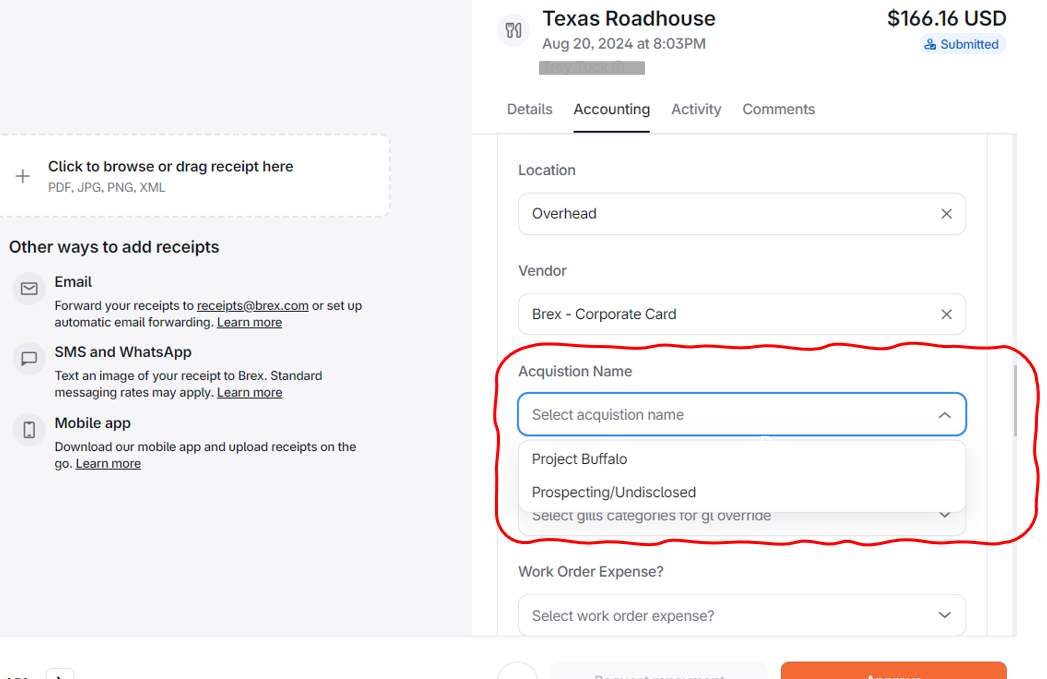Switch to the Activity tab
This screenshot has width=1047, height=679.
[x=696, y=109]
